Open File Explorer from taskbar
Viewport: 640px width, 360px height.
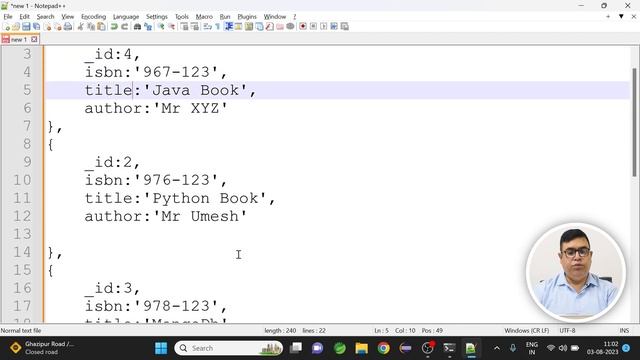(x=361, y=348)
